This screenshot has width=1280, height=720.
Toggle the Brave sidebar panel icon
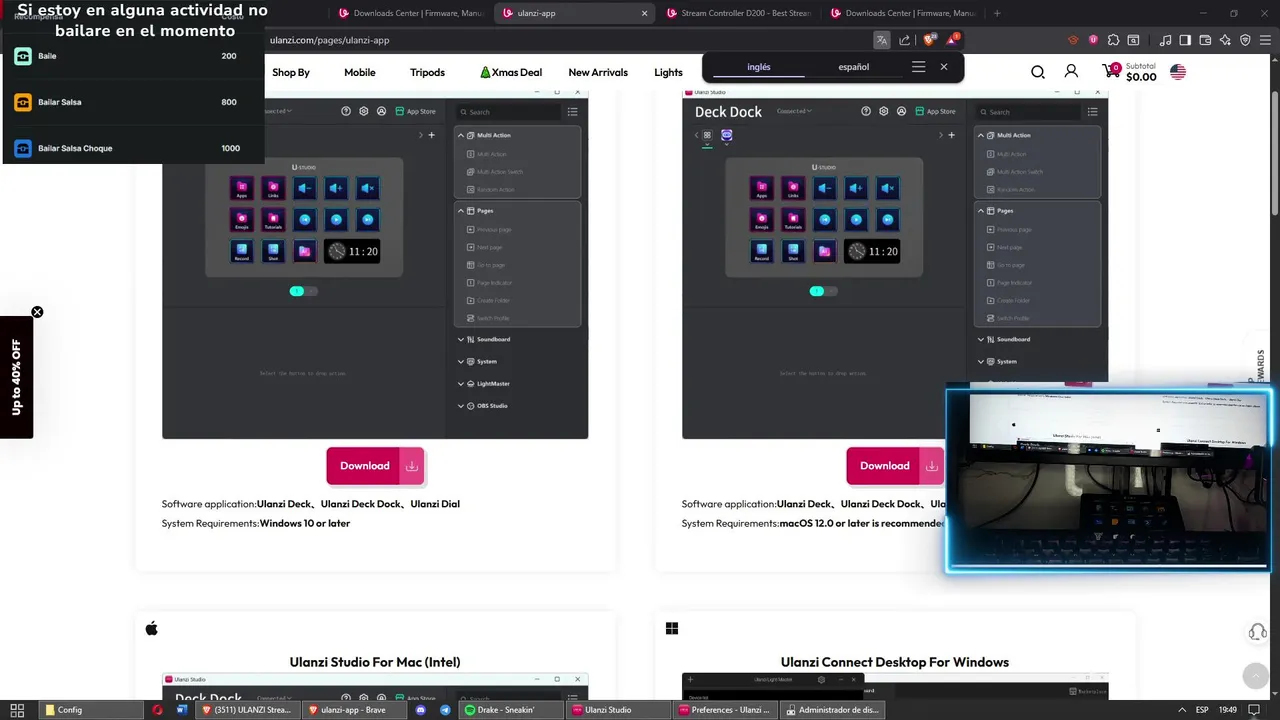point(1185,40)
